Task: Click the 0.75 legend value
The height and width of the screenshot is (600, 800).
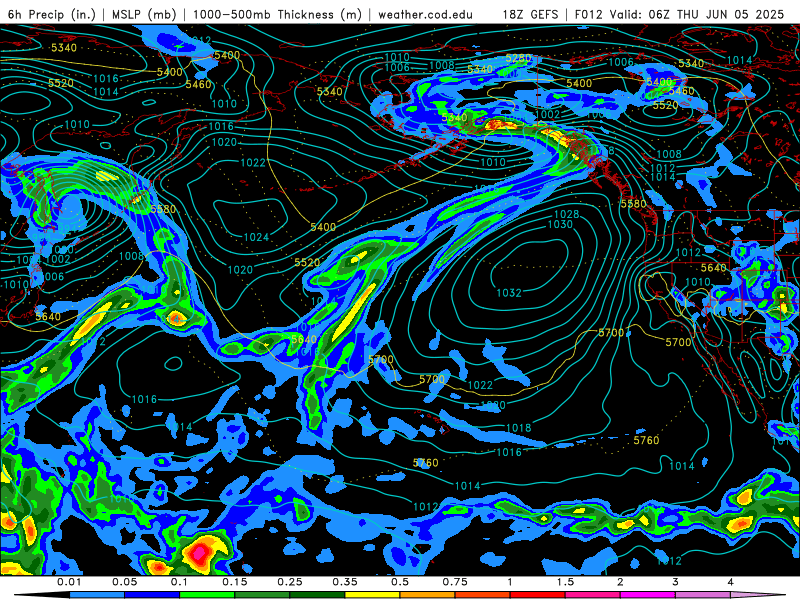Action: (455, 582)
